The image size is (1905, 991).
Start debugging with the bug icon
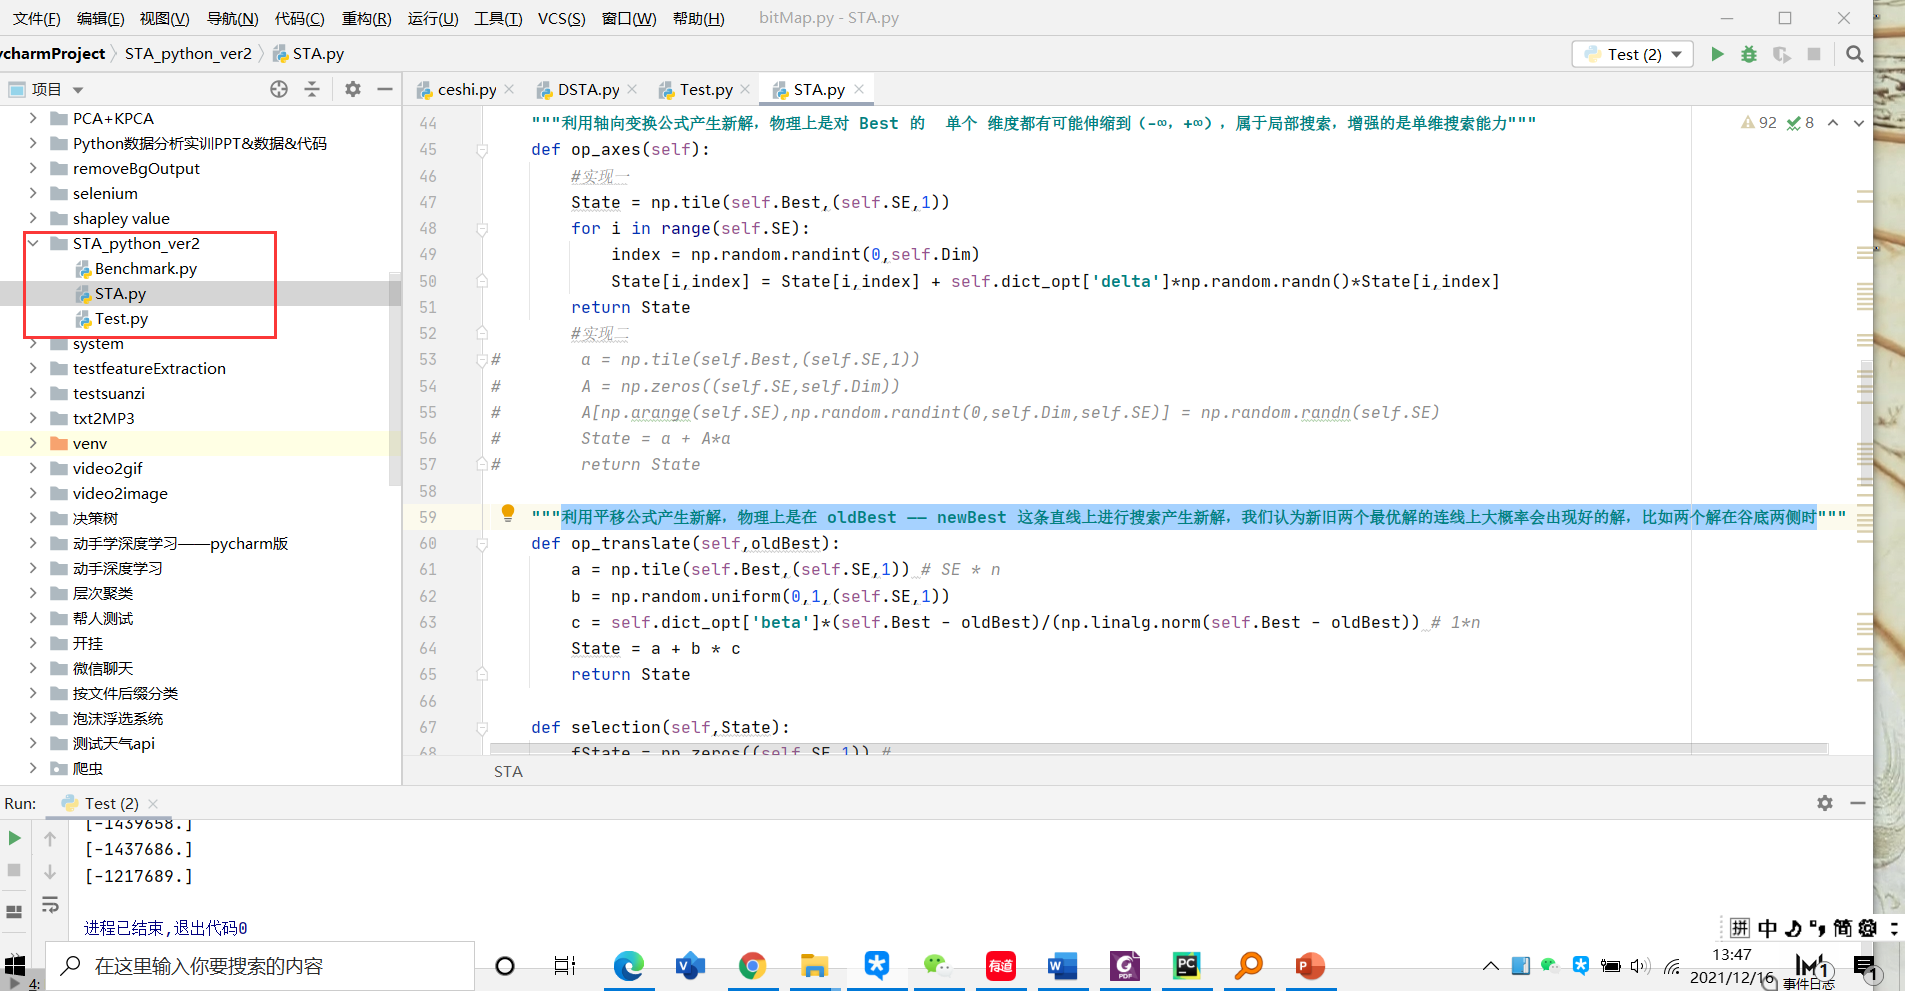(x=1749, y=54)
